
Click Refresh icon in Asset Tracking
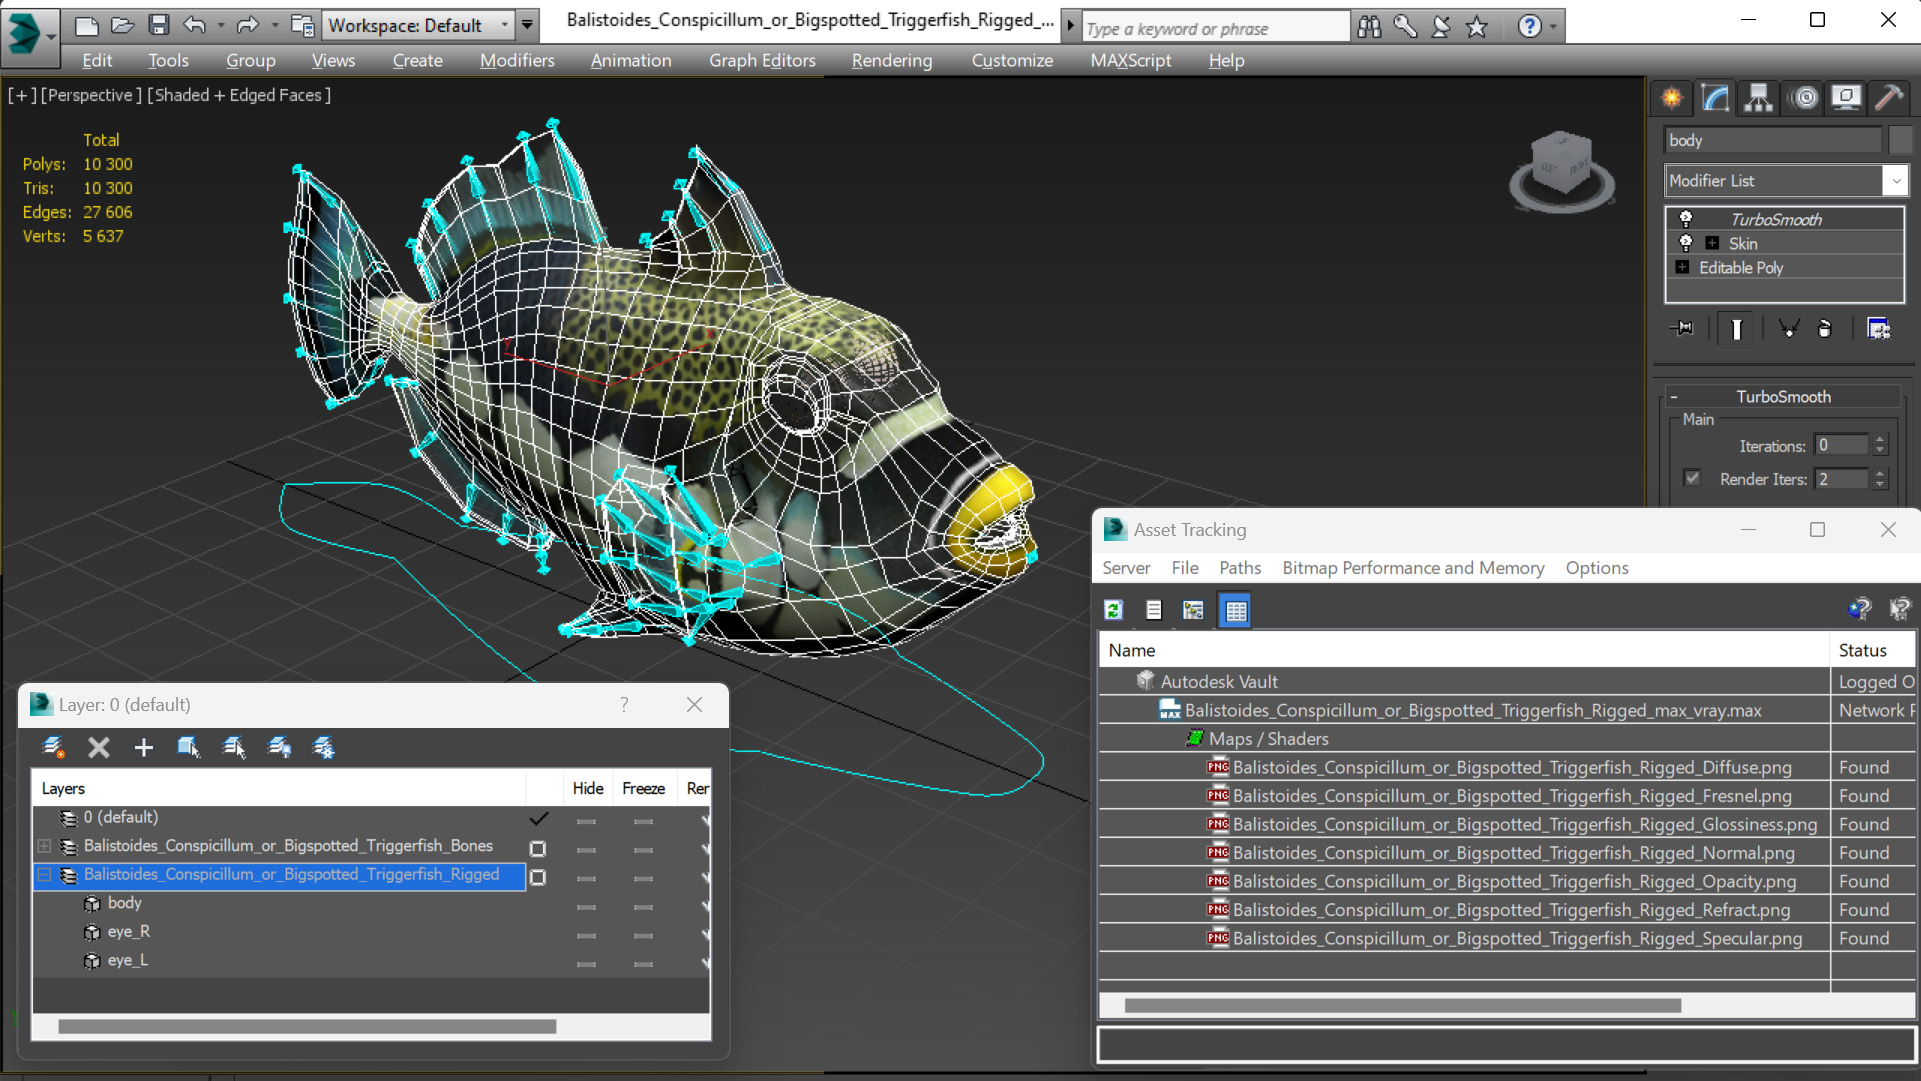point(1113,610)
